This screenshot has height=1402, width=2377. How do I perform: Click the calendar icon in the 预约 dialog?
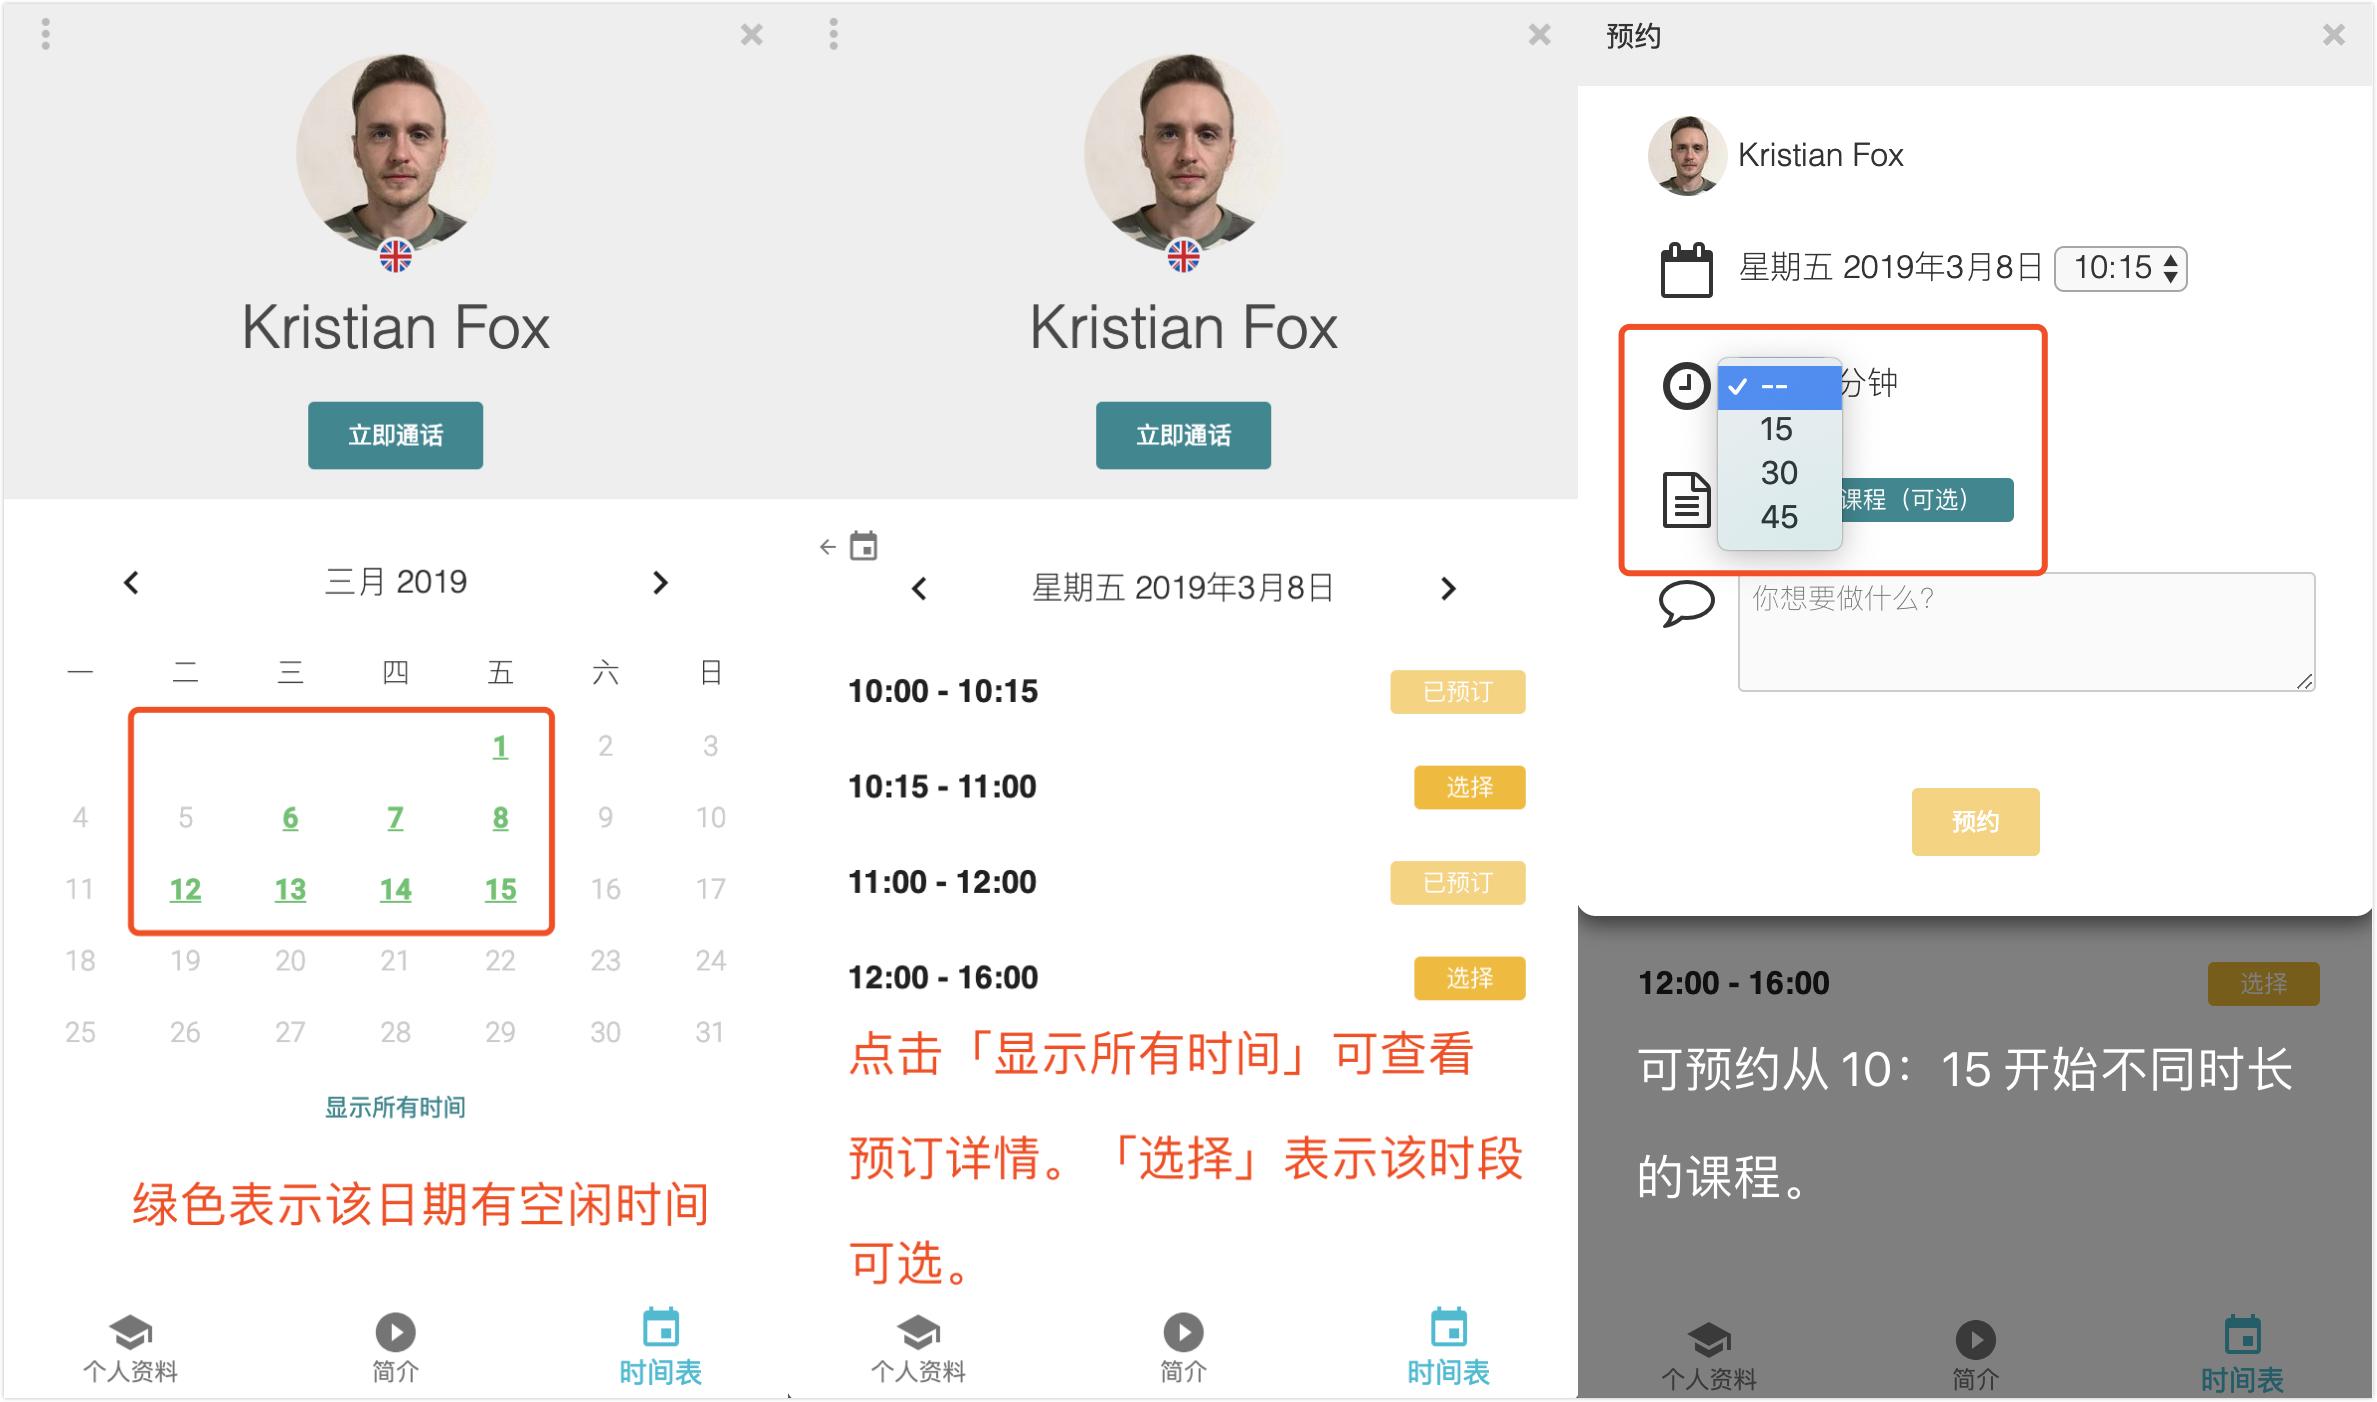pyautogui.click(x=1686, y=269)
